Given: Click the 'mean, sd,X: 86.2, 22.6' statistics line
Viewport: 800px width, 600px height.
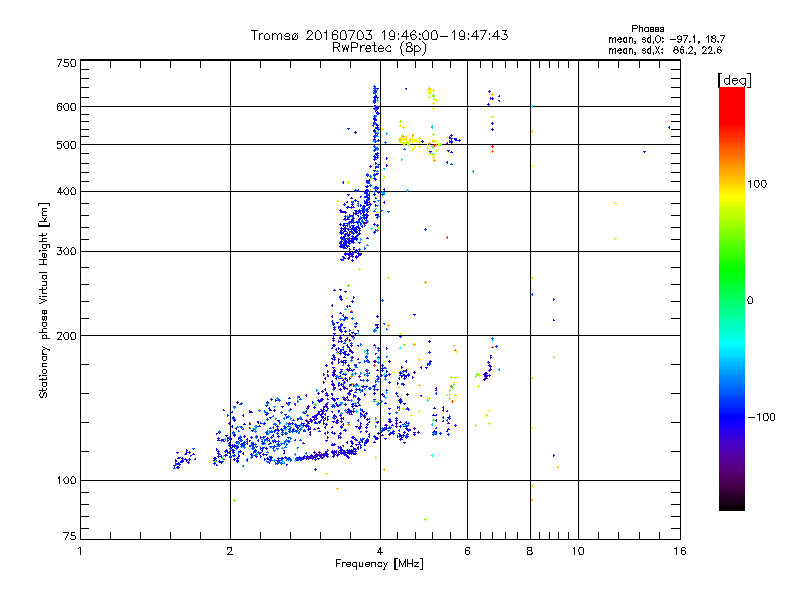Looking at the screenshot, I should coord(665,50).
